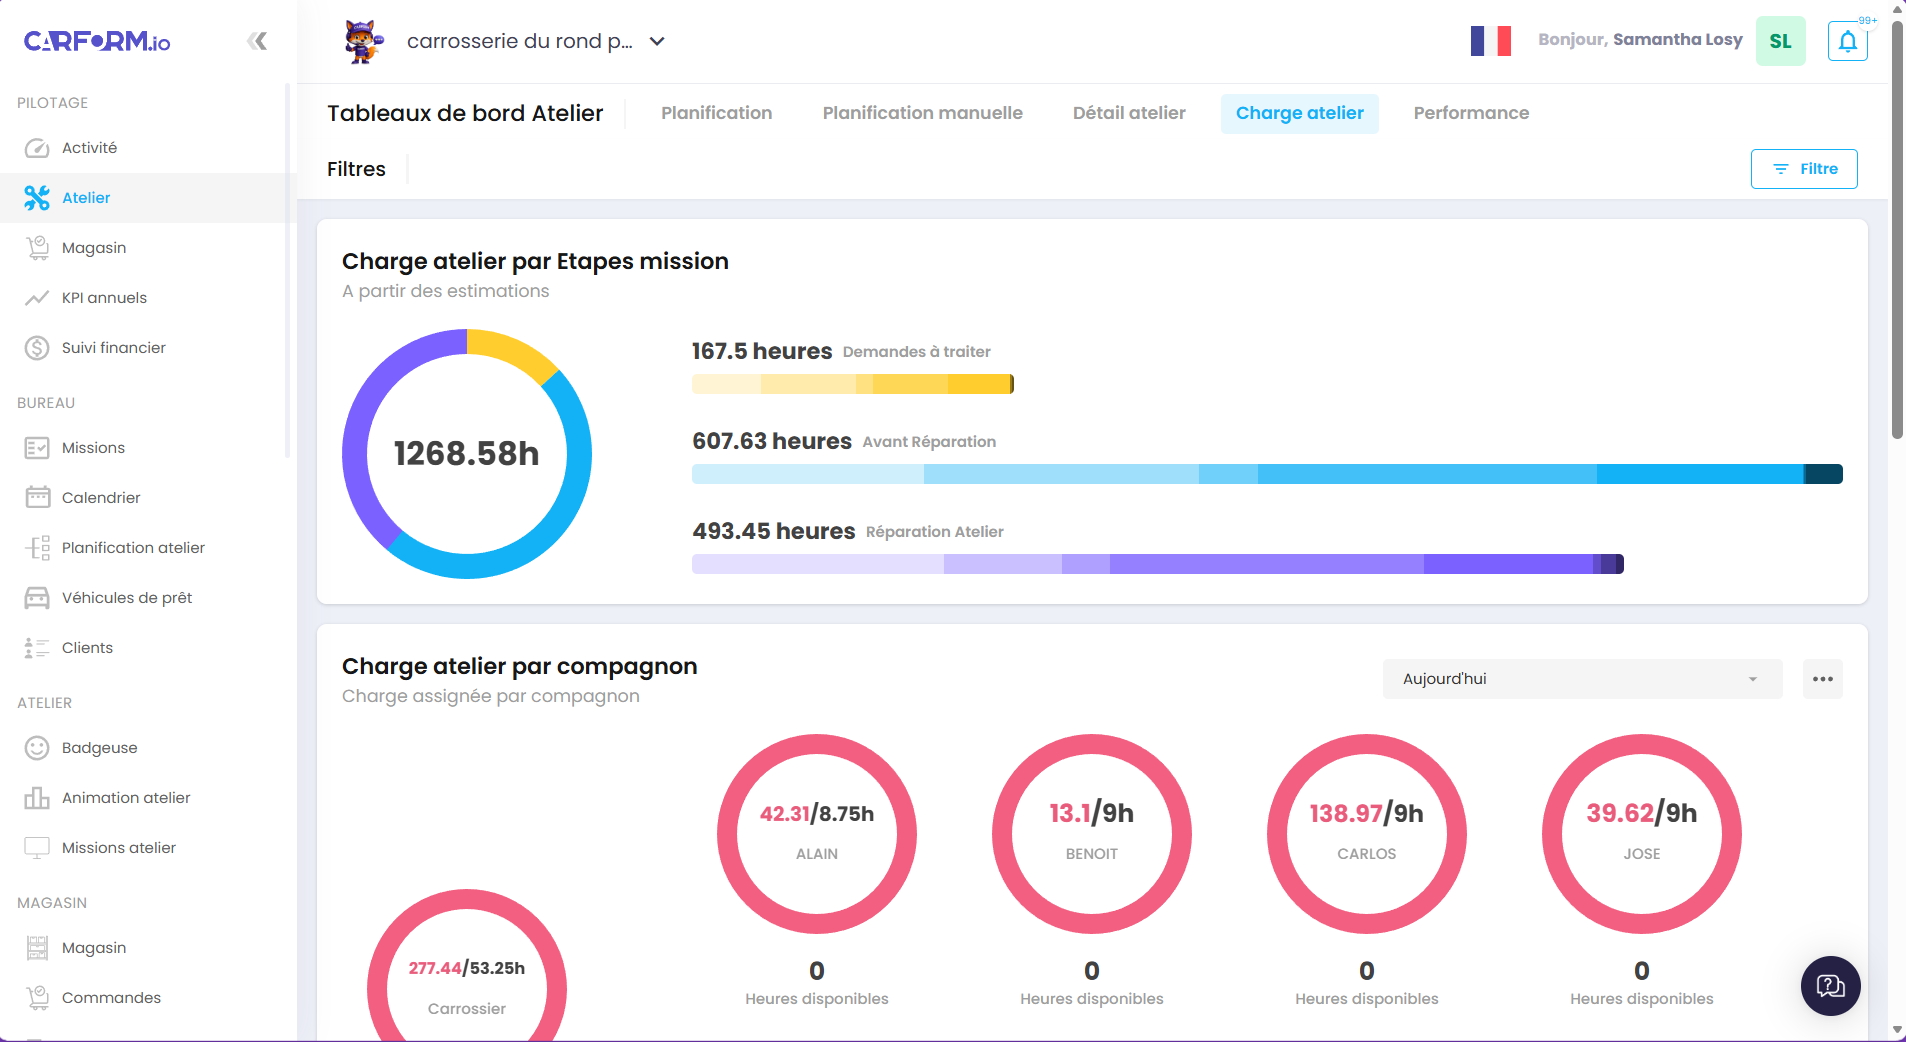This screenshot has height=1042, width=1906.
Task: Open the Détail atelier tab
Action: [x=1128, y=113]
